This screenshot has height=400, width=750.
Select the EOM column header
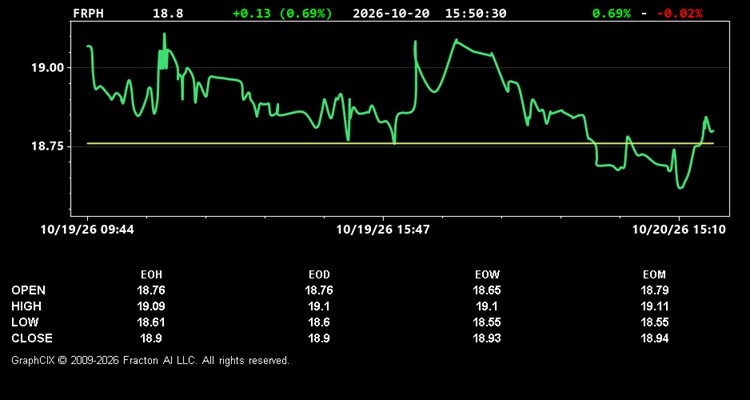[654, 275]
